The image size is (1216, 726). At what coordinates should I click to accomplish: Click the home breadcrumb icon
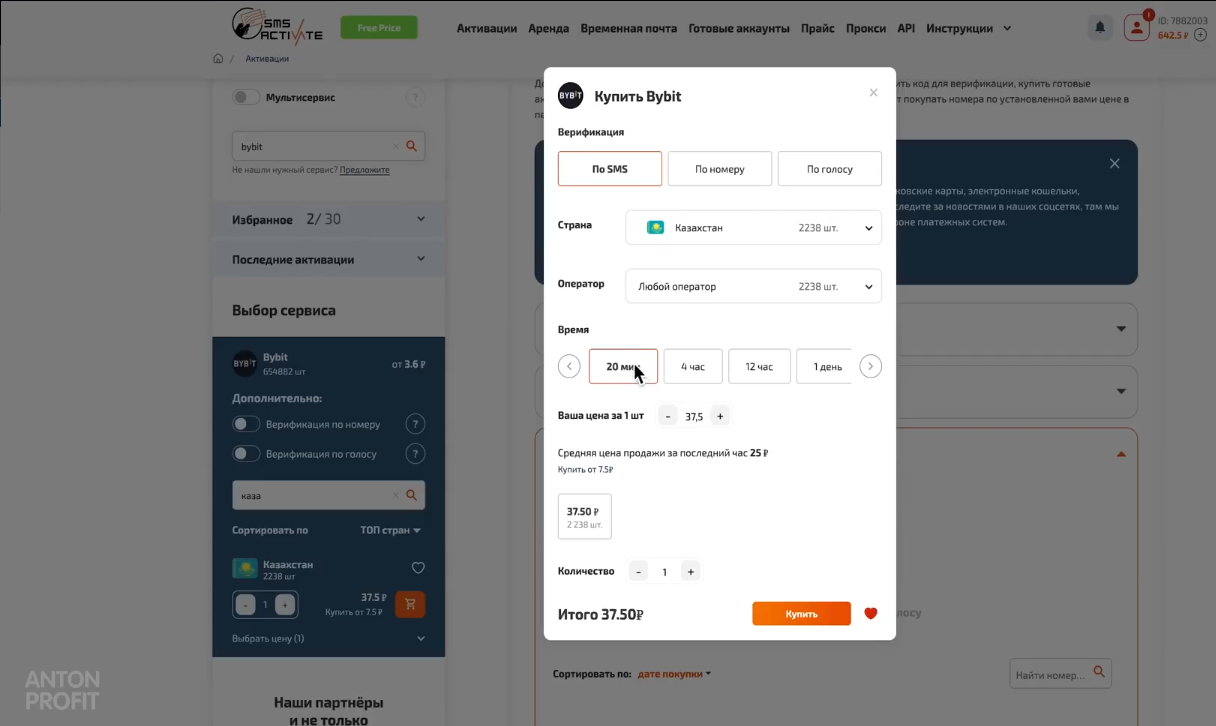pyautogui.click(x=218, y=59)
